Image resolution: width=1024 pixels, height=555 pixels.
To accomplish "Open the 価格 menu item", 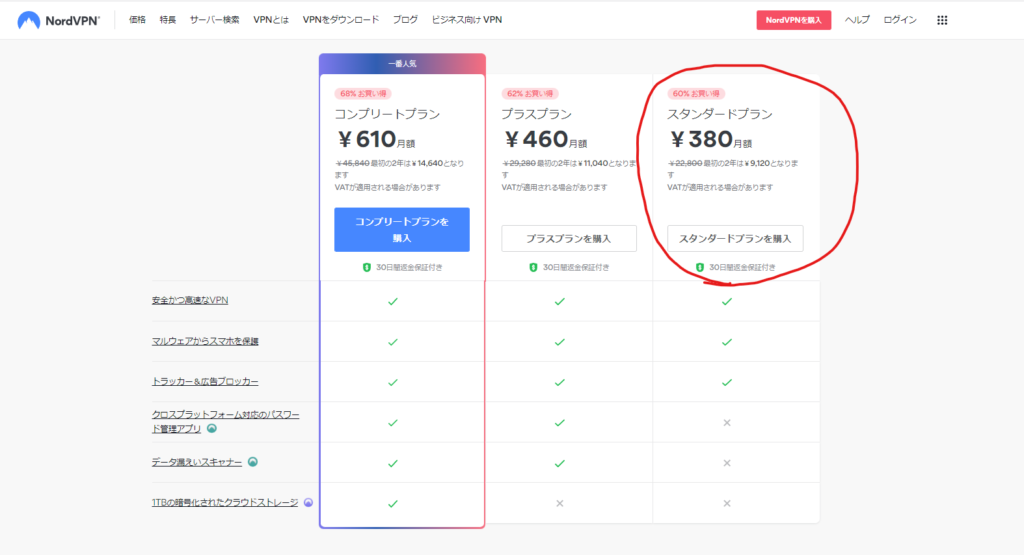I will pyautogui.click(x=137, y=20).
